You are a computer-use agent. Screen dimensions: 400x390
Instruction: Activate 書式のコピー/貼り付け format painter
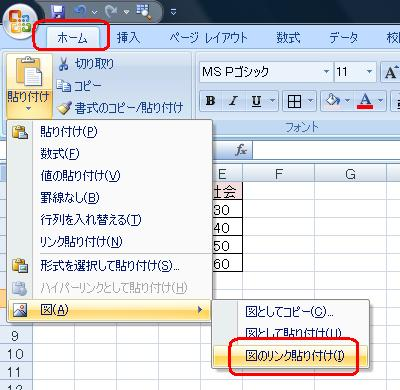coord(120,108)
